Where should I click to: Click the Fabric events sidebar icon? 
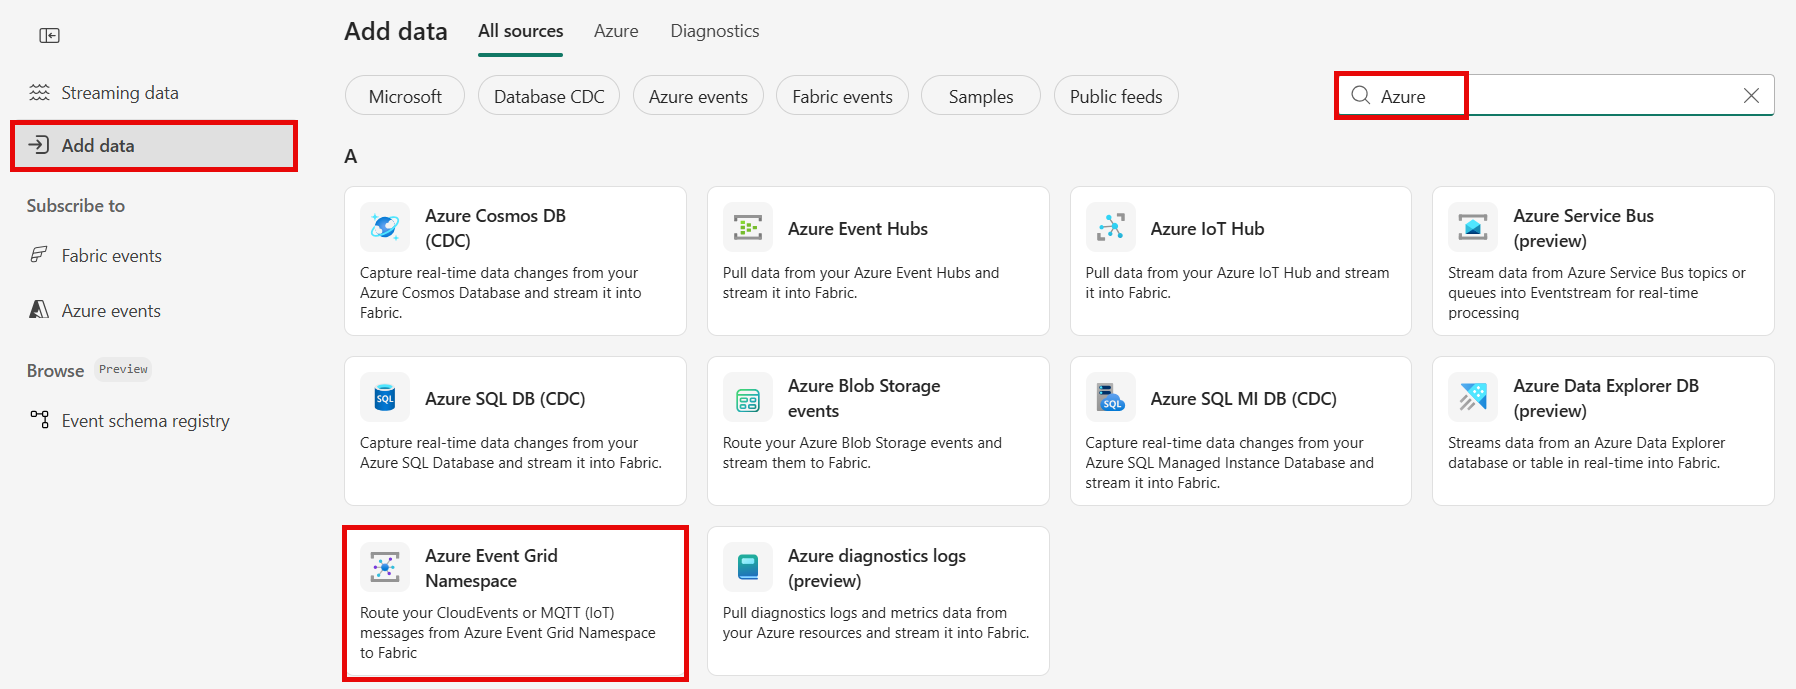pyautogui.click(x=39, y=254)
